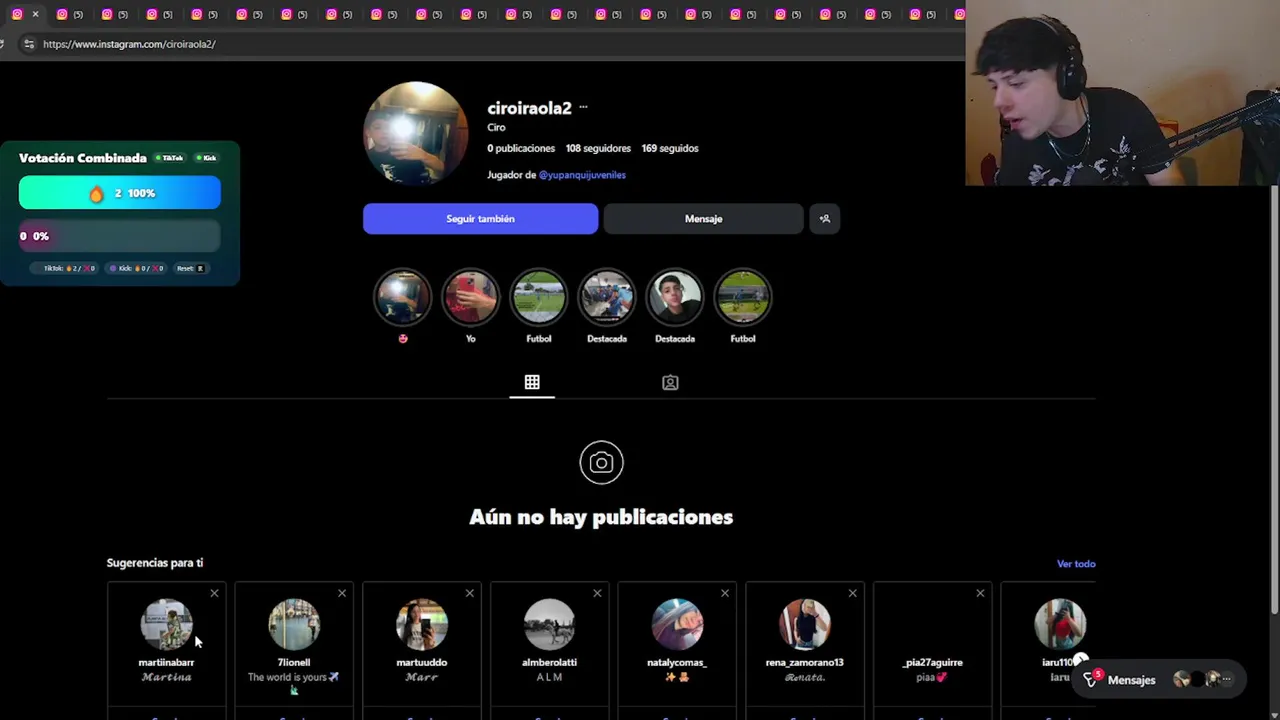
Task: Switch to the tagged photos tab
Action: (670, 382)
